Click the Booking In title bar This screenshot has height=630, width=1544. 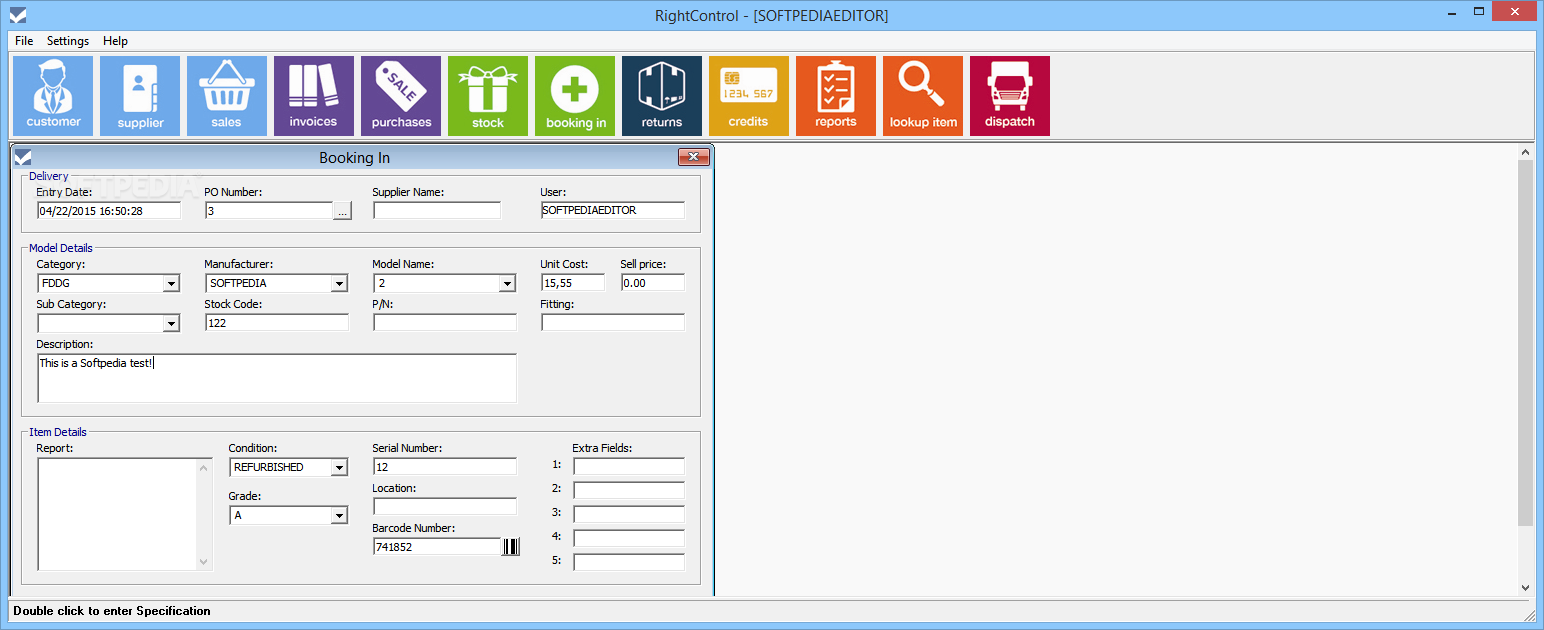pos(354,157)
